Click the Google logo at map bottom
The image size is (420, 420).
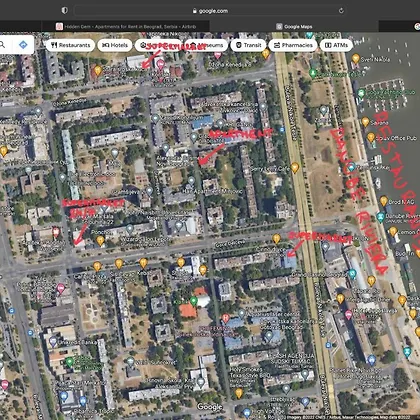(x=209, y=407)
